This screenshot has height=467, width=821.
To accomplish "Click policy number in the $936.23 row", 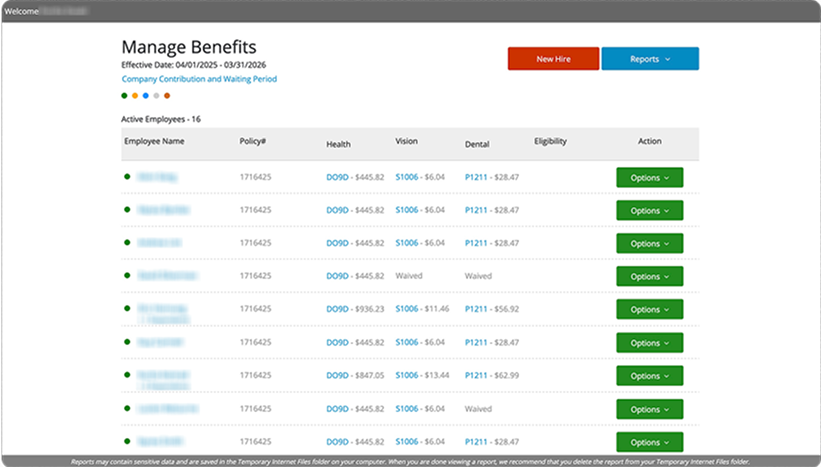I will 256,309.
